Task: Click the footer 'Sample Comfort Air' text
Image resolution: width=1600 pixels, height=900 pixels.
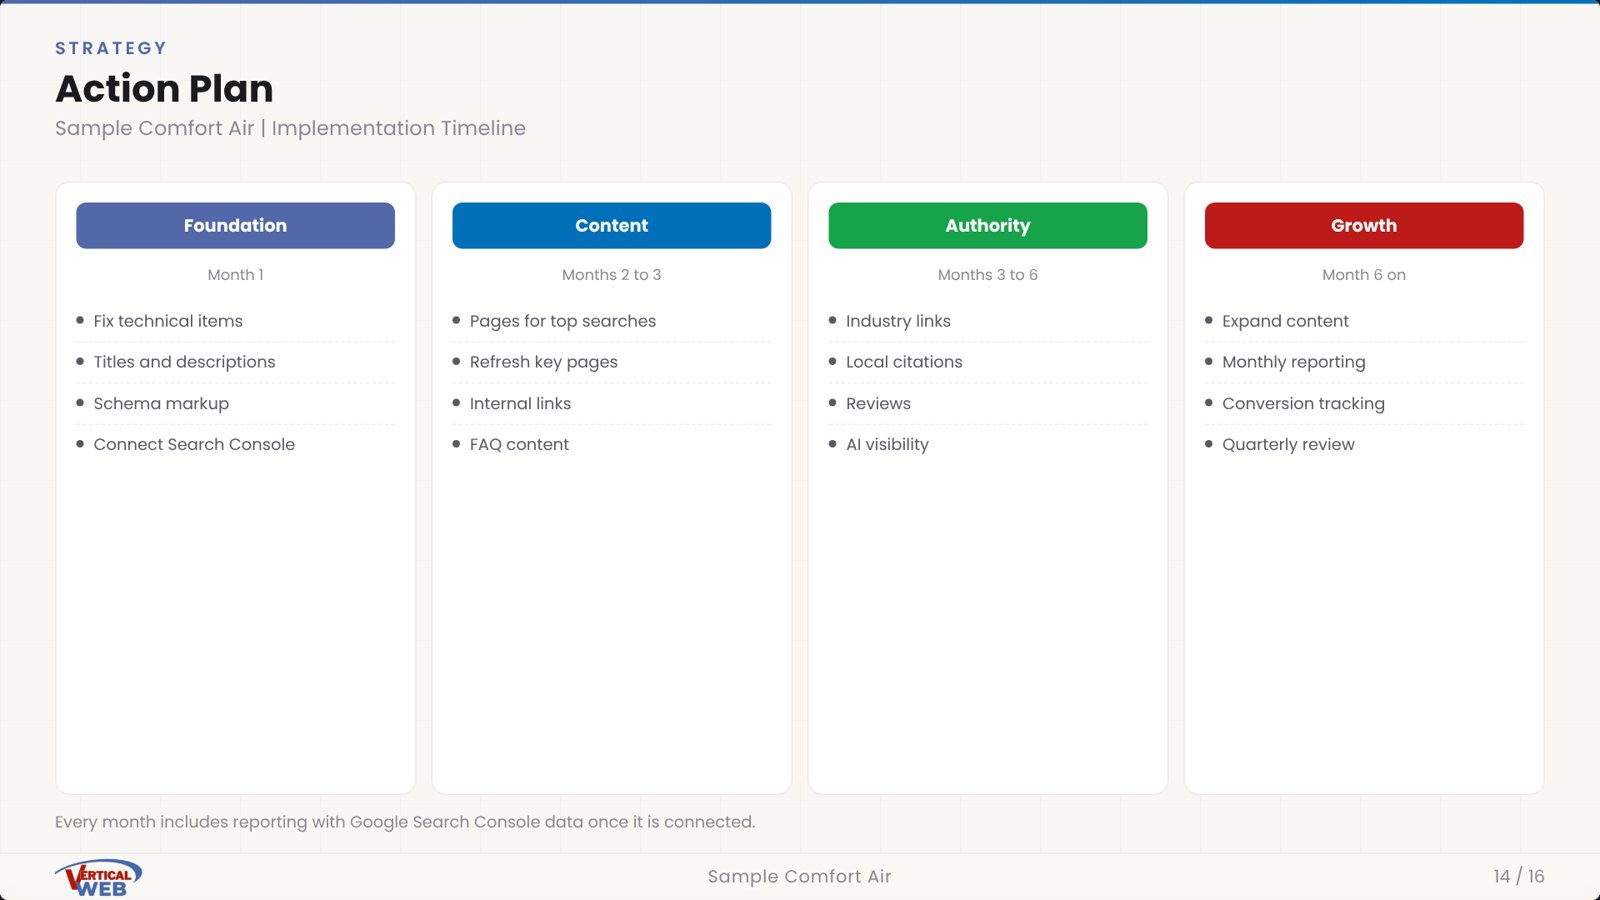Action: coord(799,877)
